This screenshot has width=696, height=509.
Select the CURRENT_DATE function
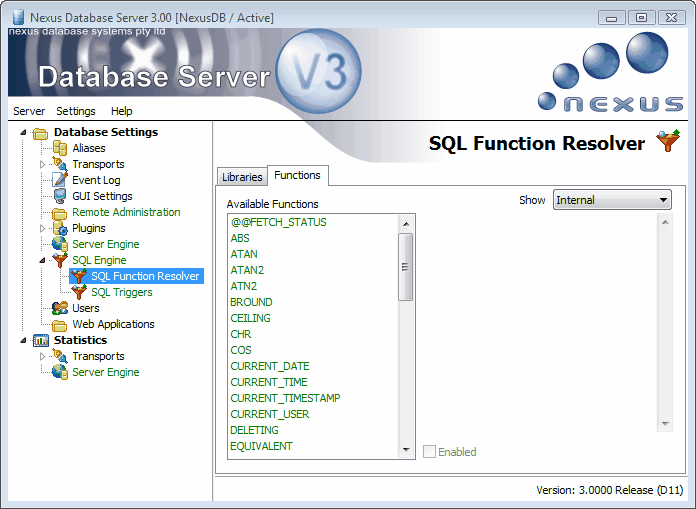coord(270,366)
